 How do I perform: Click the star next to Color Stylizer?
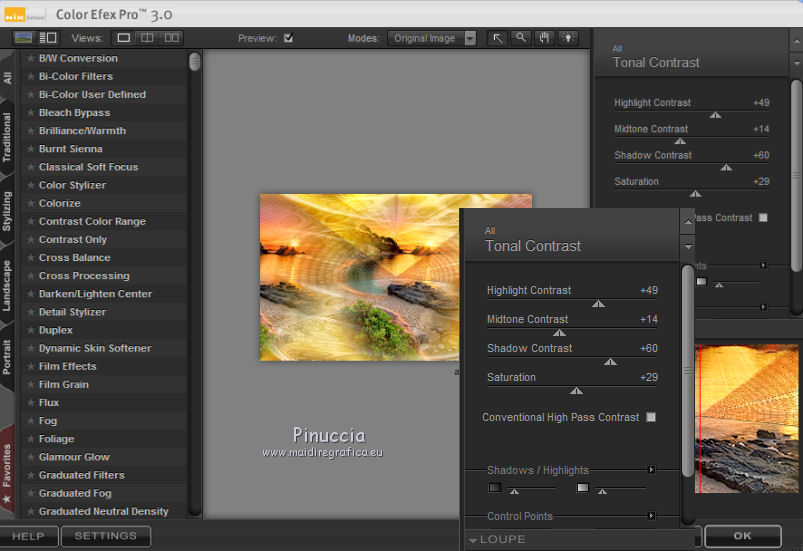pyautogui.click(x=31, y=185)
